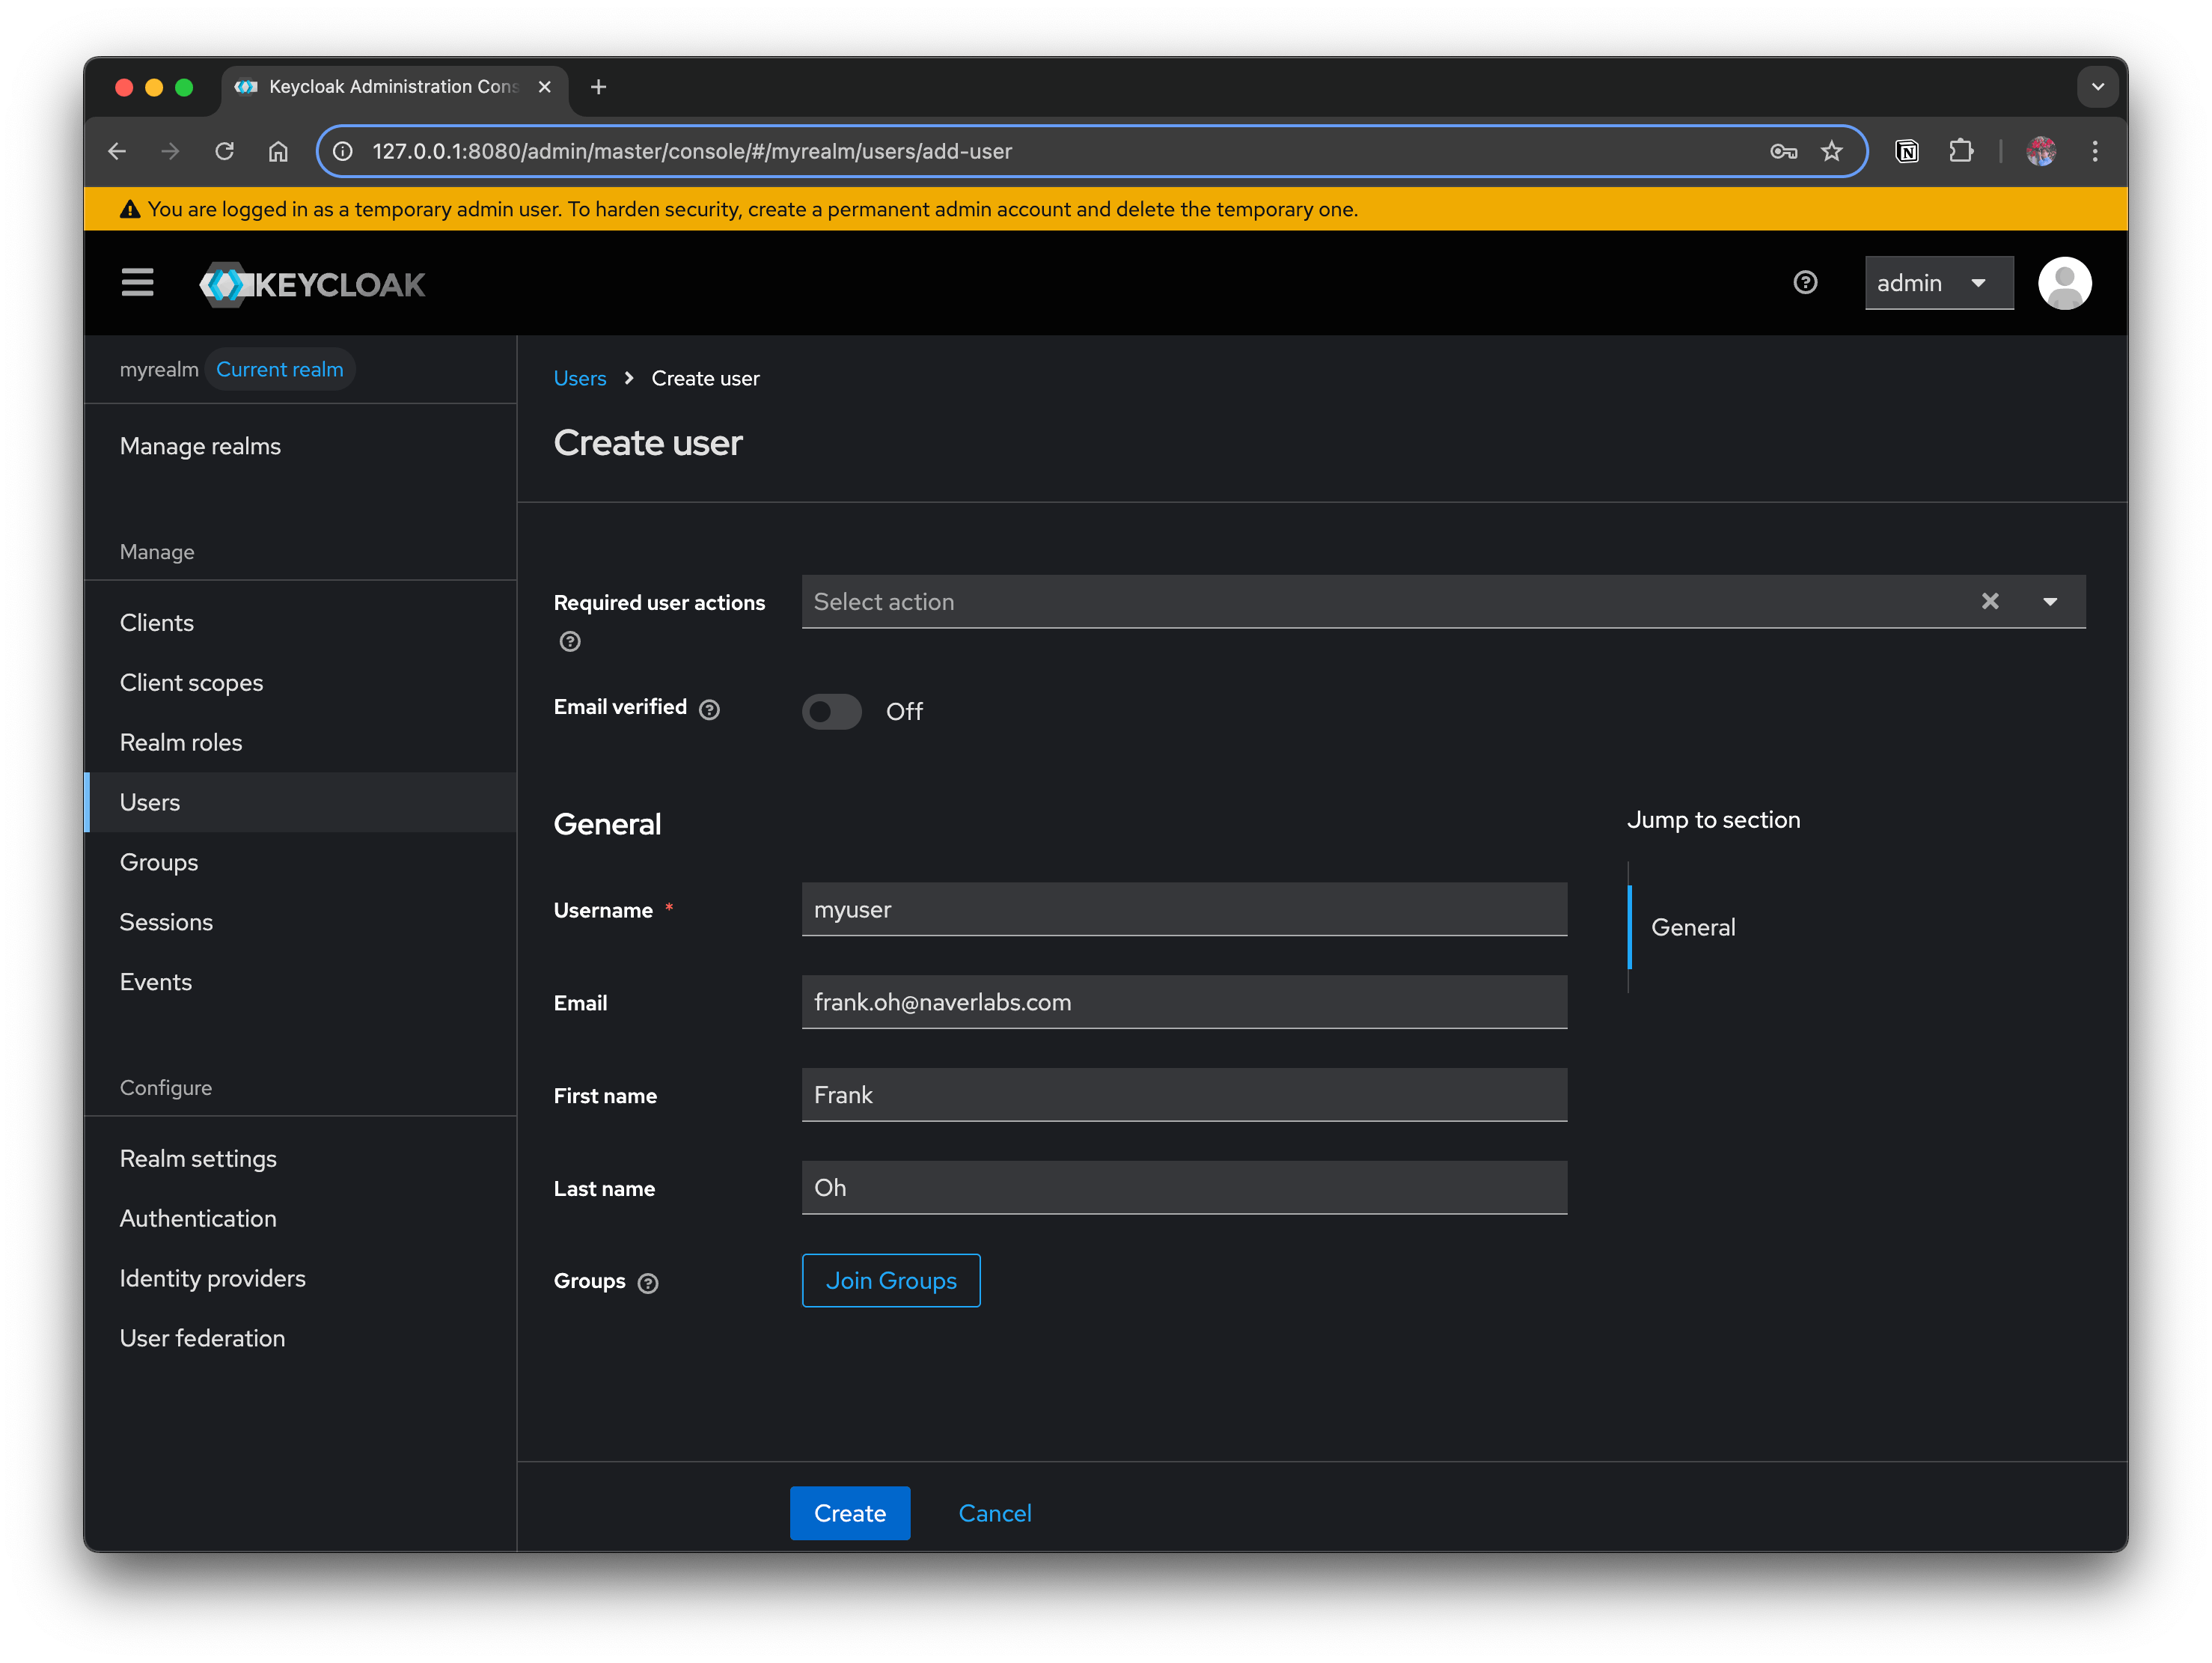The width and height of the screenshot is (2212, 1663).
Task: Click the browser address bar URL
Action: tap(692, 151)
